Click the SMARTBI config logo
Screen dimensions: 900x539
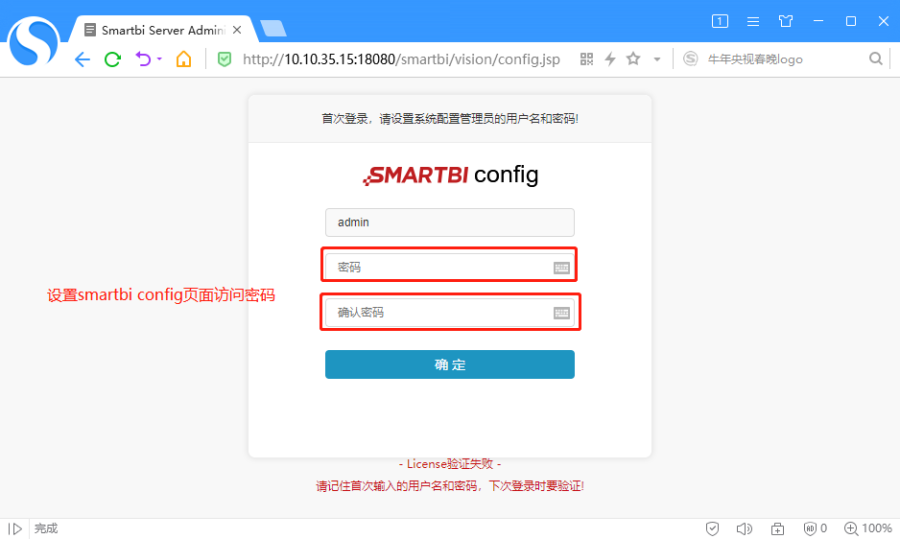click(x=451, y=175)
